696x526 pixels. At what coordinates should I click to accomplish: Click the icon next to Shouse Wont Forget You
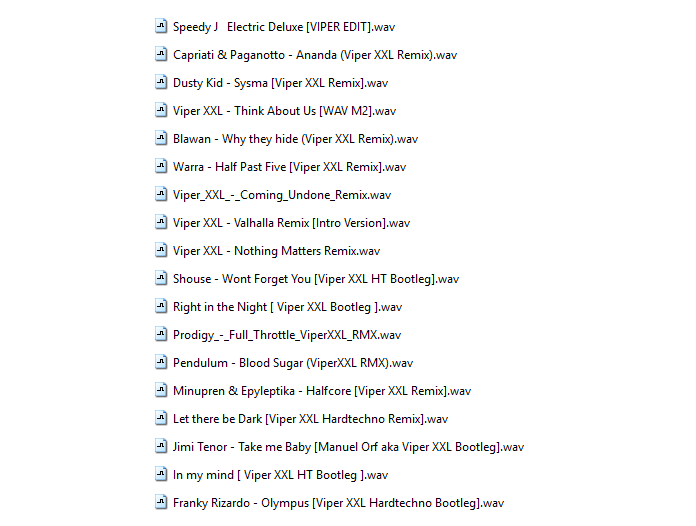(161, 277)
